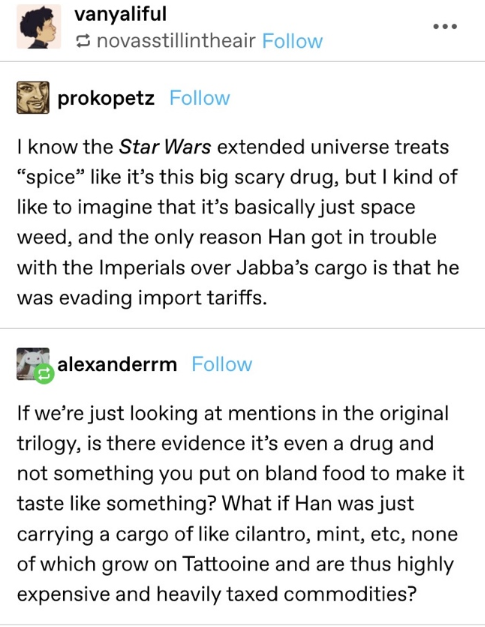This screenshot has width=485, height=627.
Task: Follow prokopetz
Action: (200, 98)
